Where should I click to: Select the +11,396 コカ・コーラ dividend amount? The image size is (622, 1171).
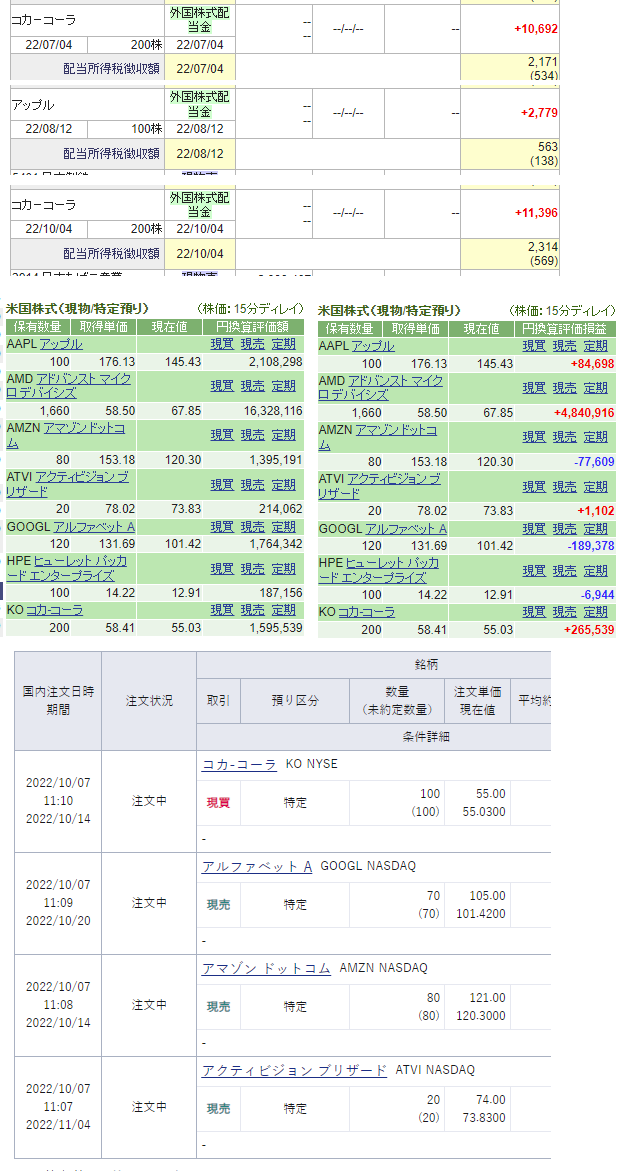tap(538, 213)
